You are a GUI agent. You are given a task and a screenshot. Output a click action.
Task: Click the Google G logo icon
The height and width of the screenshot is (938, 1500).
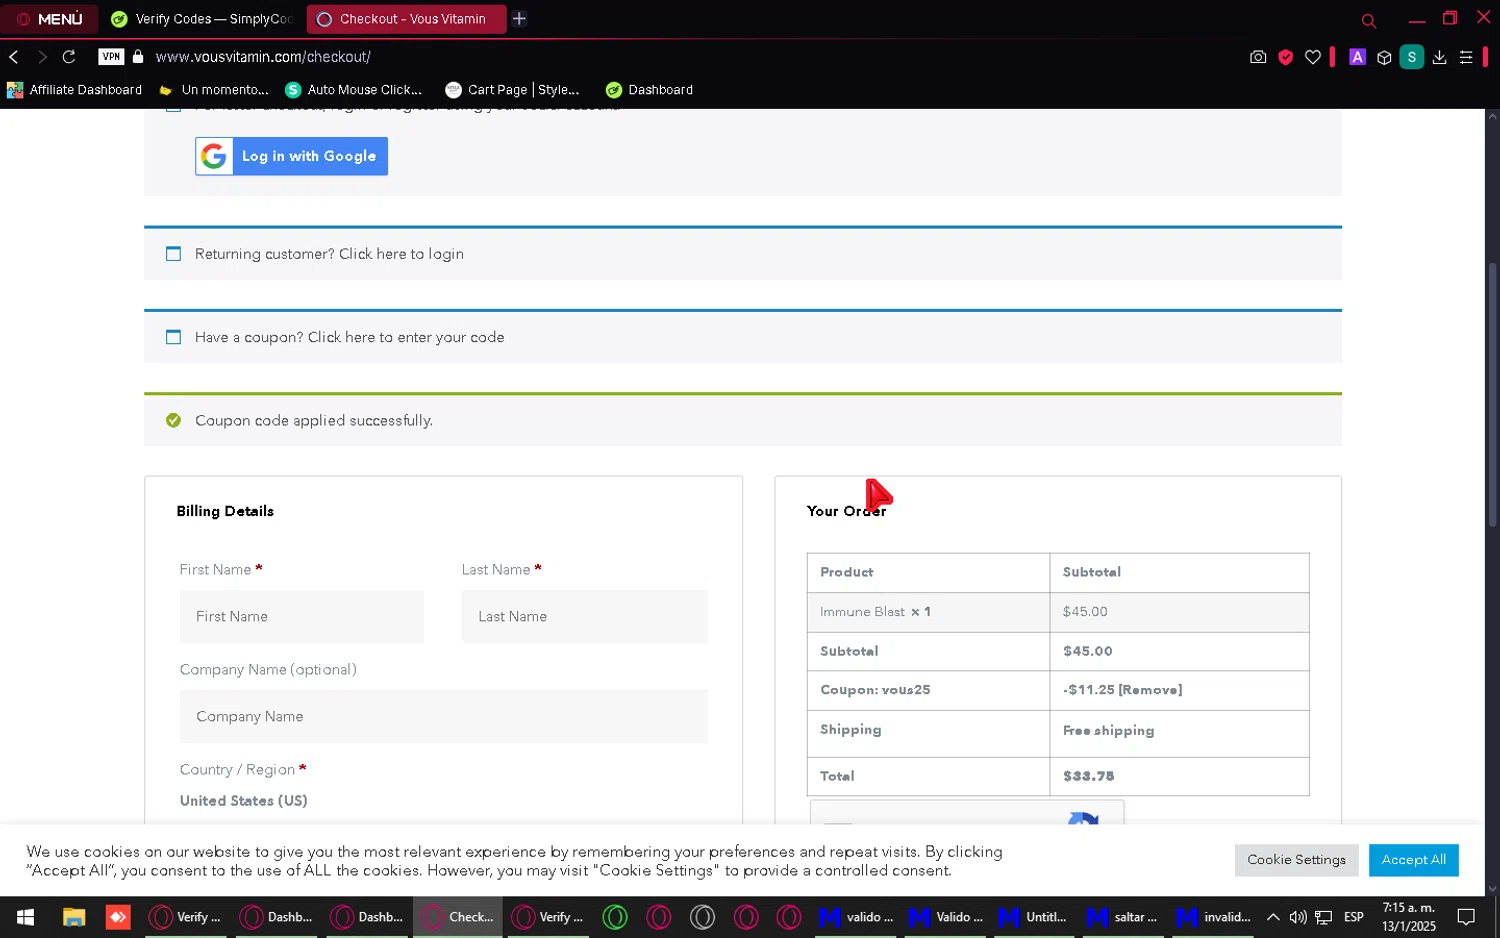(214, 156)
